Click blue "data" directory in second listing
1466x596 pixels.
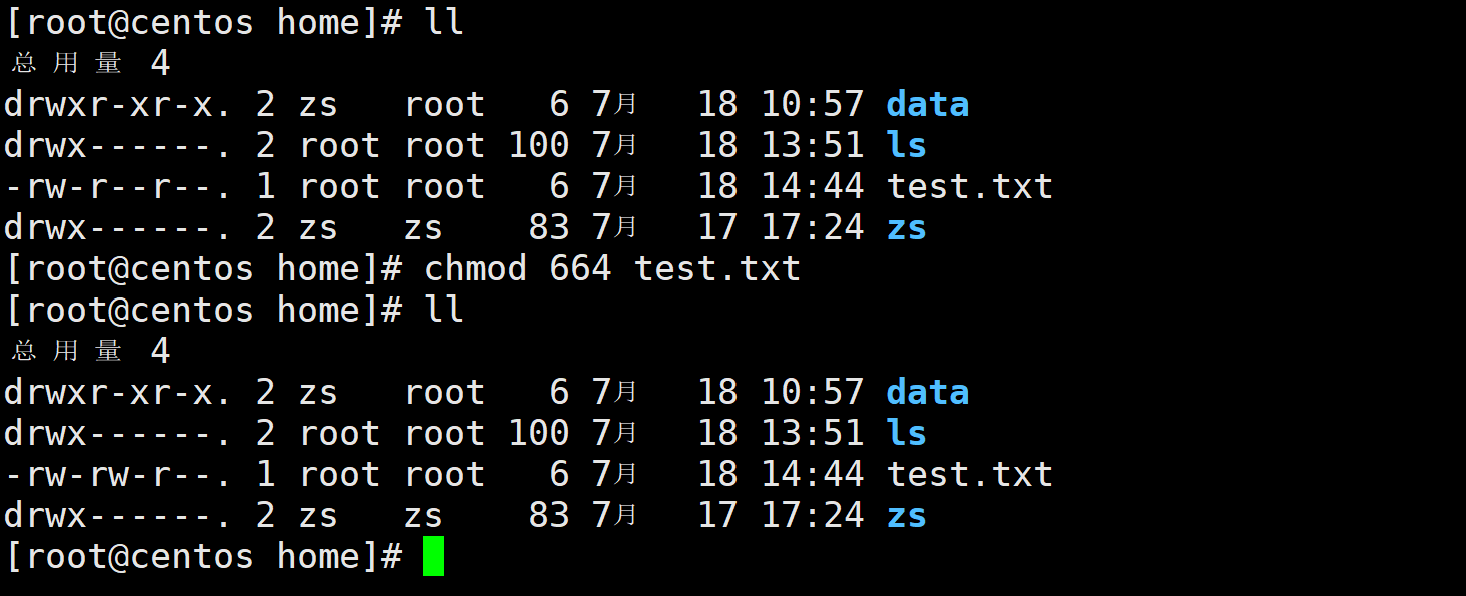(927, 392)
